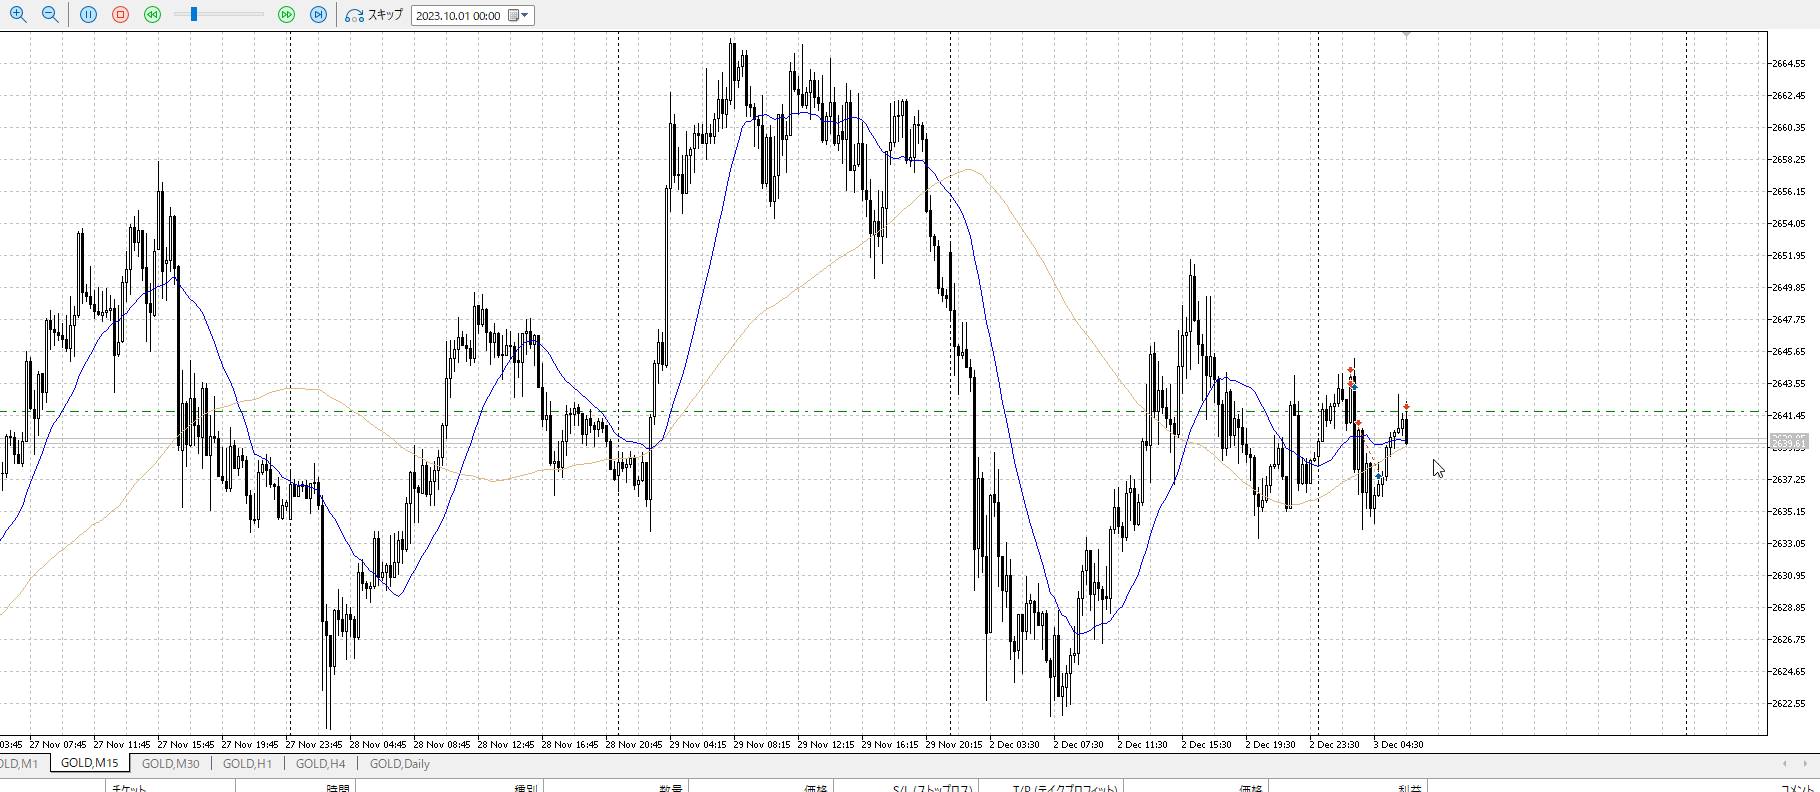Pause the chart playback

click(x=89, y=15)
